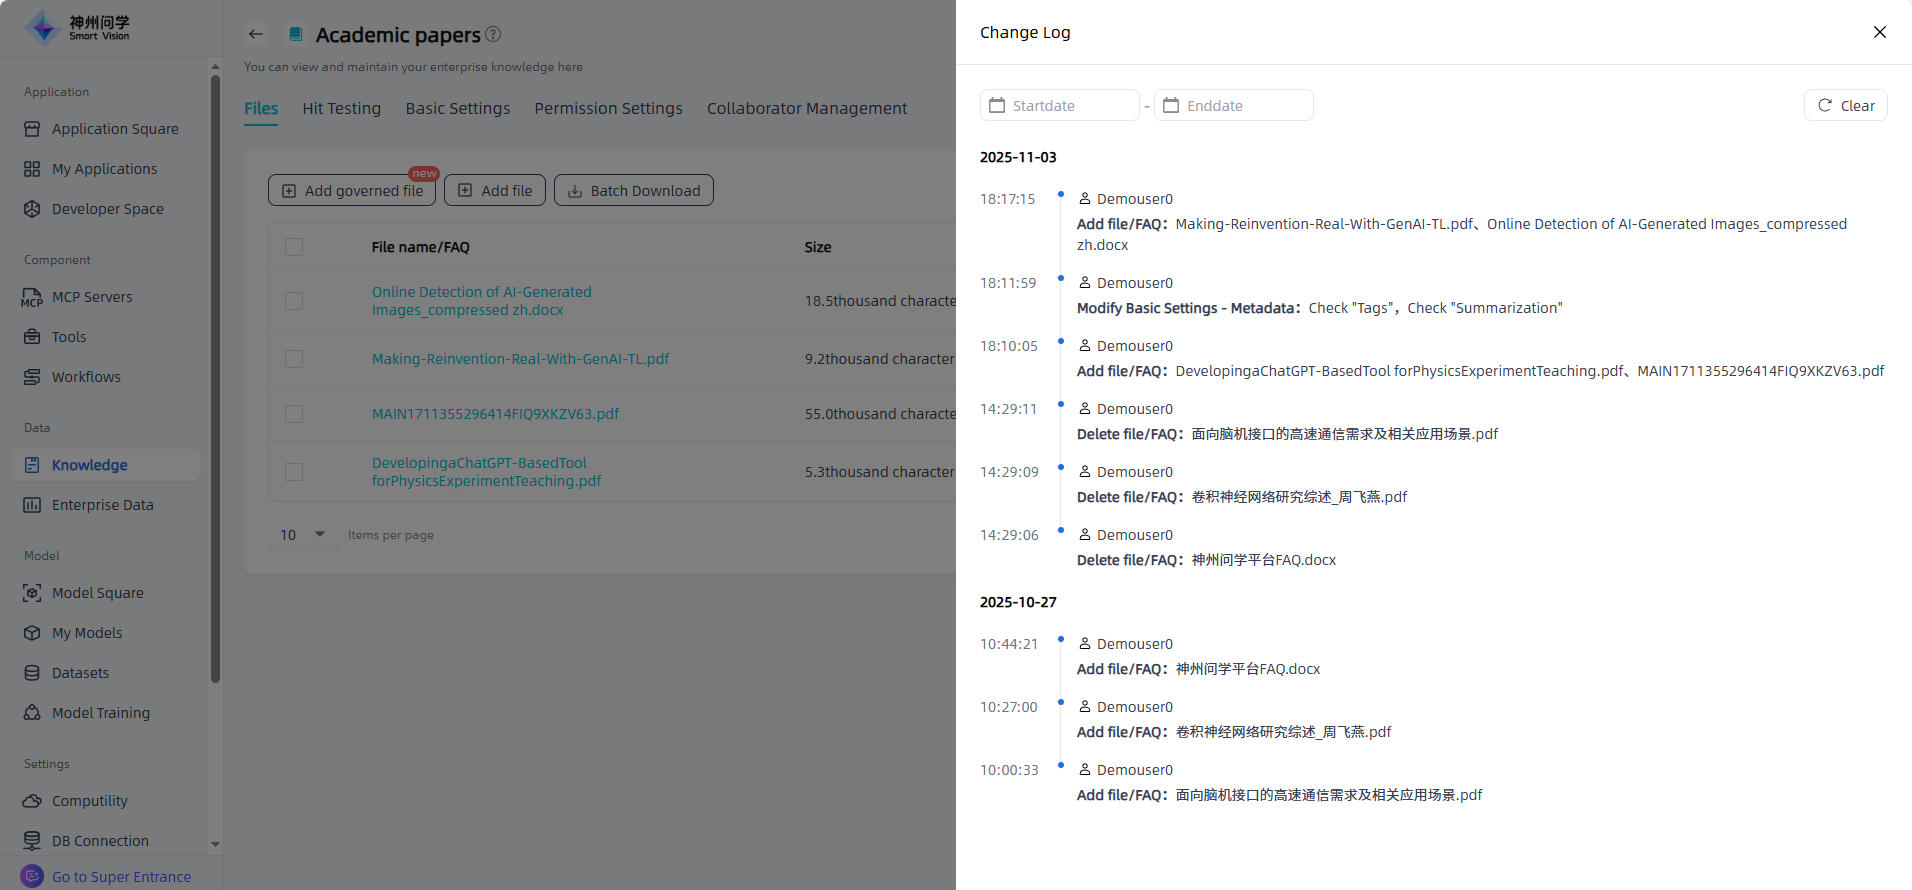Switch to the Permission Settings tab
This screenshot has height=890, width=1912.
tap(608, 108)
